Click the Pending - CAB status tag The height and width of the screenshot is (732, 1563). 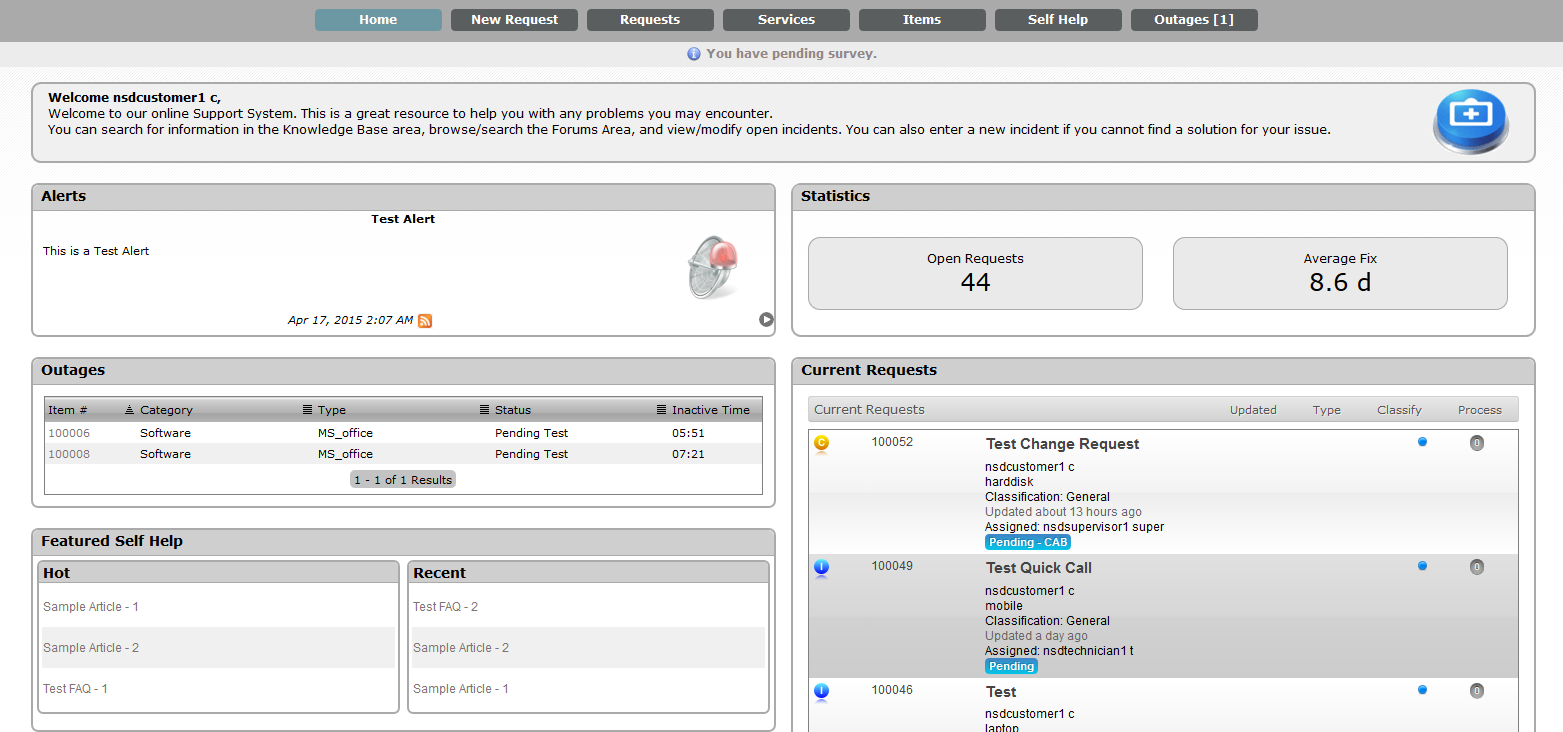coord(1028,542)
